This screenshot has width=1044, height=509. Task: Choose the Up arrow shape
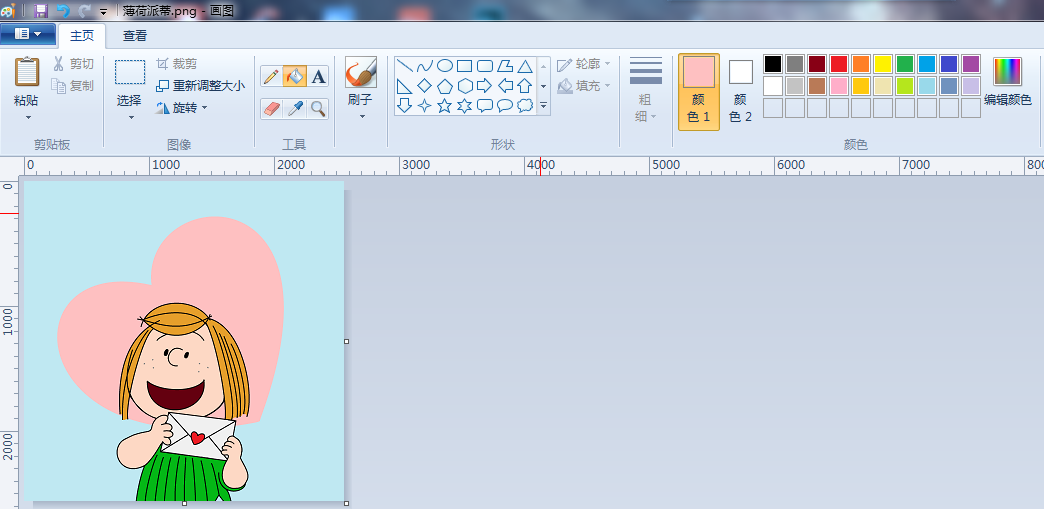point(525,86)
